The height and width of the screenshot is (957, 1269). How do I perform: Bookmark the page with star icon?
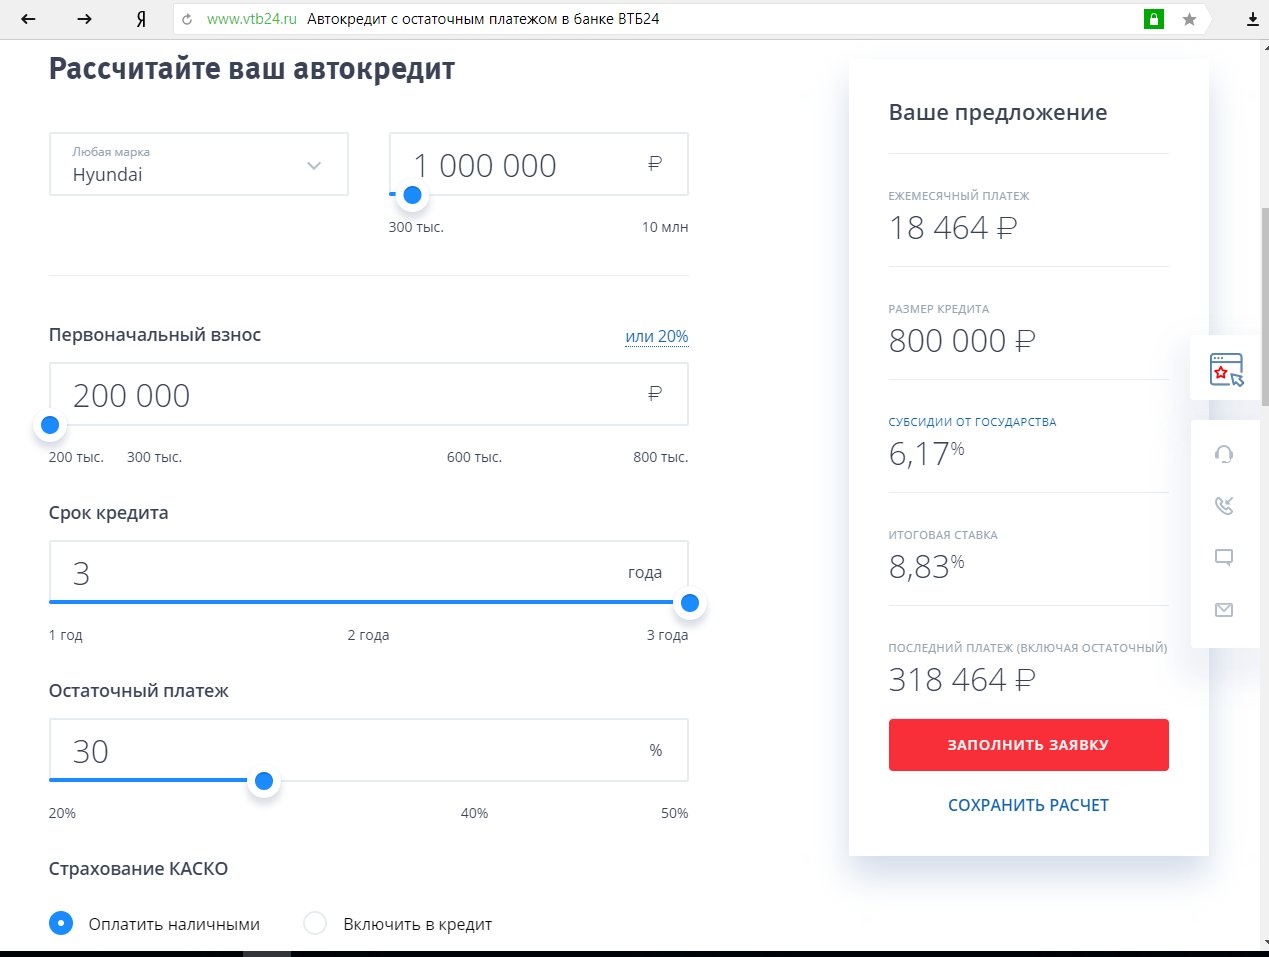click(1189, 19)
